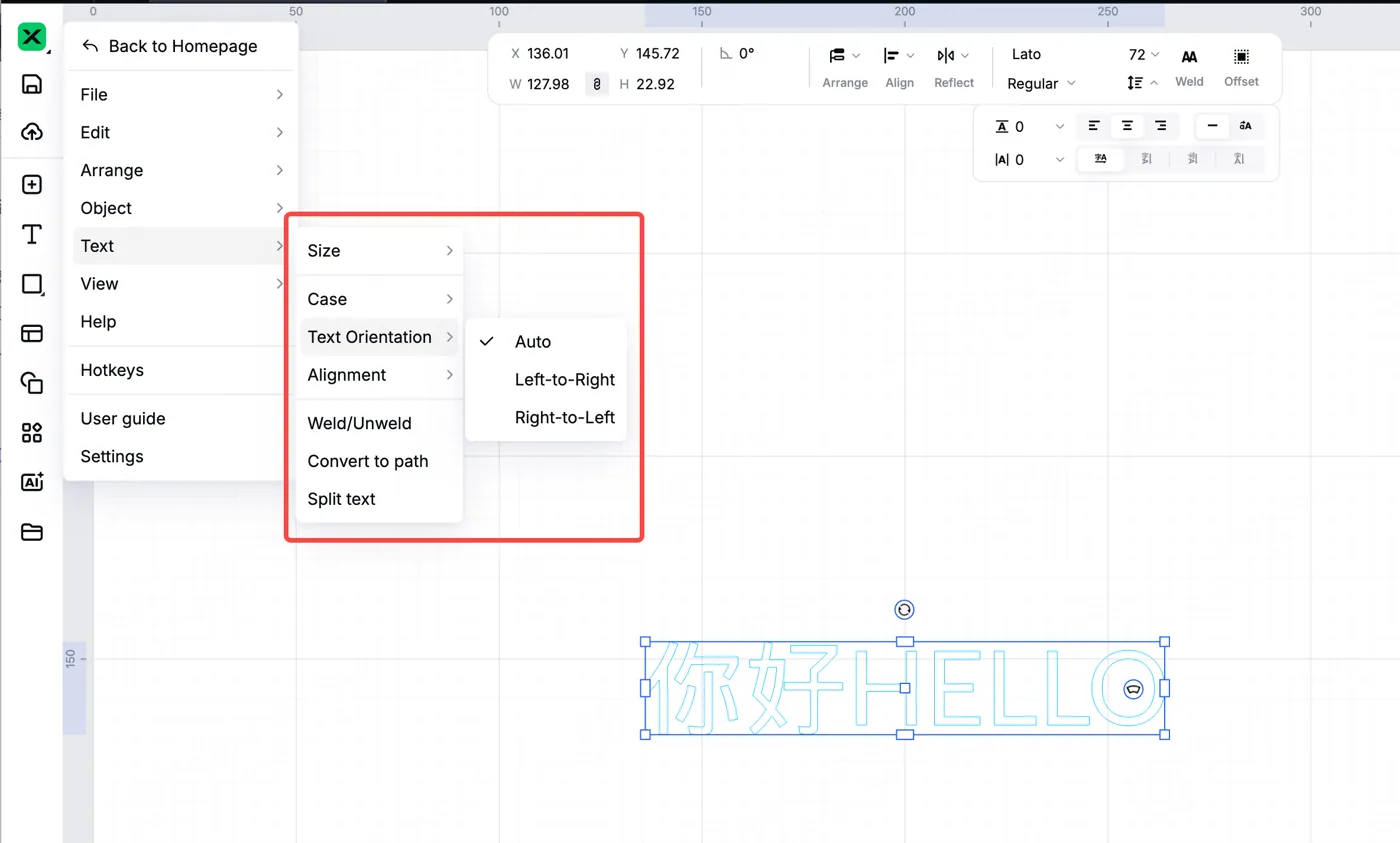1400x843 pixels.
Task: Click the Align icon in the toolbar
Action: click(x=891, y=56)
